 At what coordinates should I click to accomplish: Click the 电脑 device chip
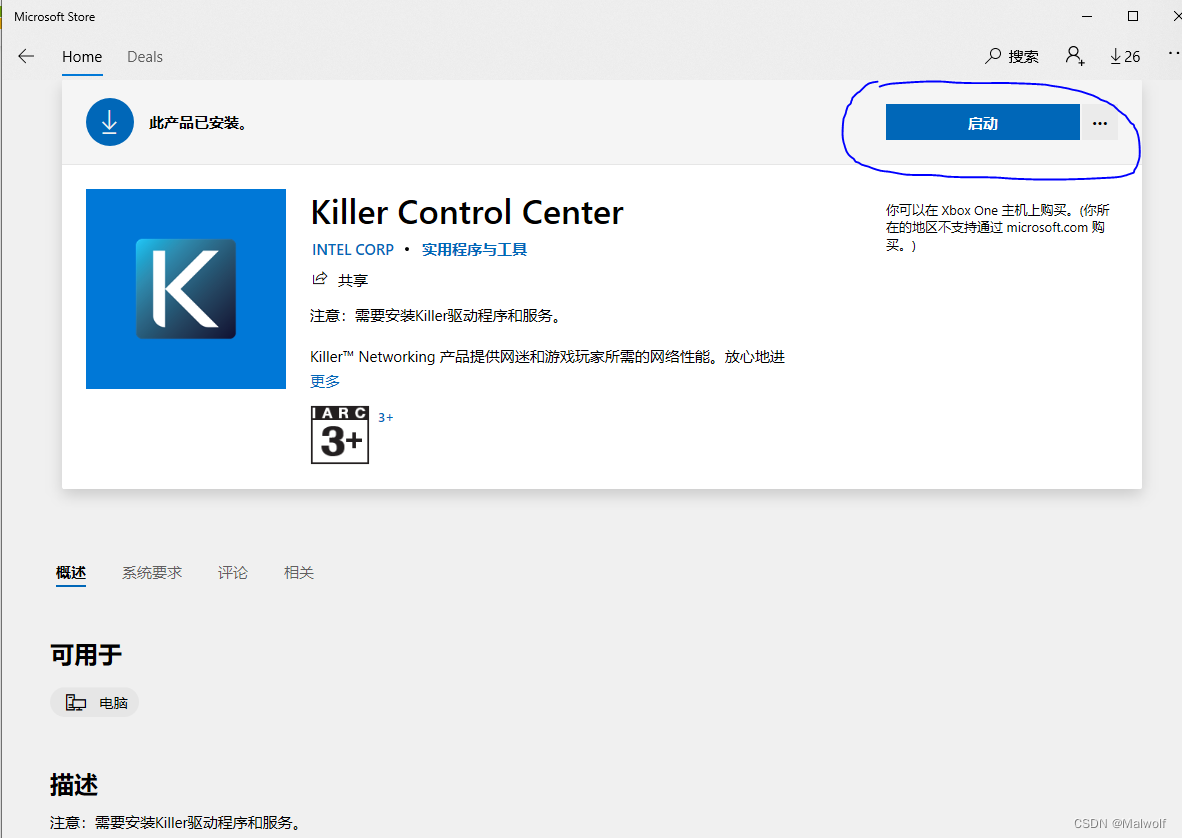click(95, 702)
